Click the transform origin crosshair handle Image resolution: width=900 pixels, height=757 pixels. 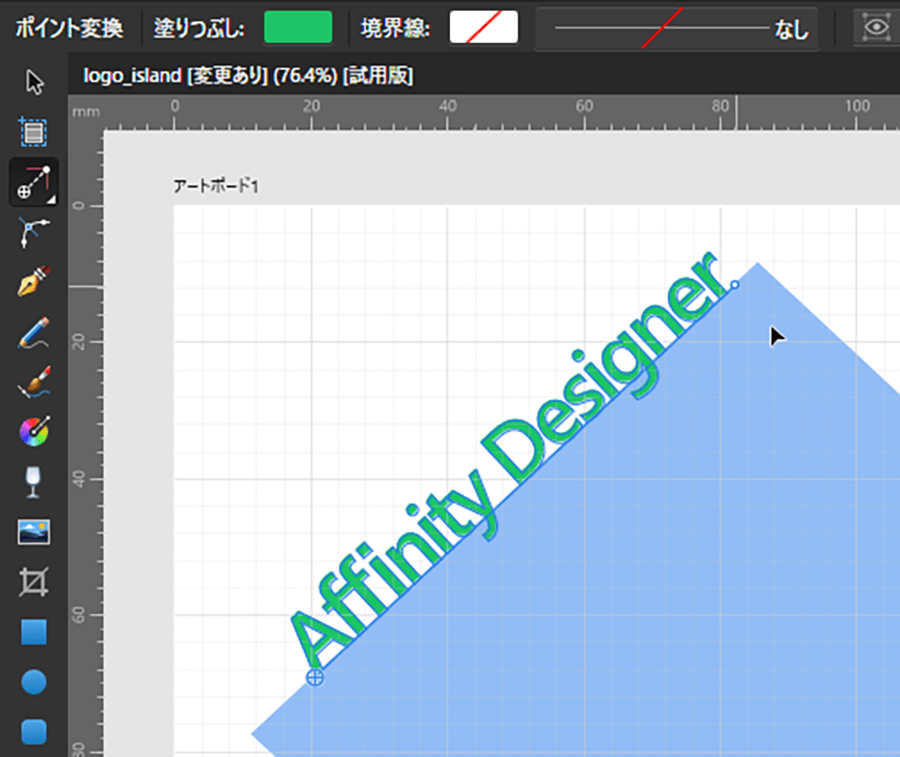click(x=315, y=677)
